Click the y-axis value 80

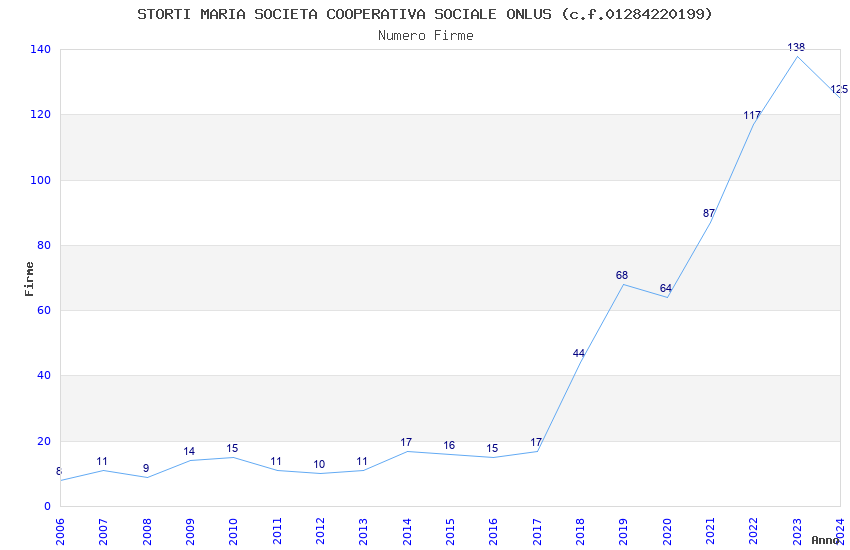(44, 245)
